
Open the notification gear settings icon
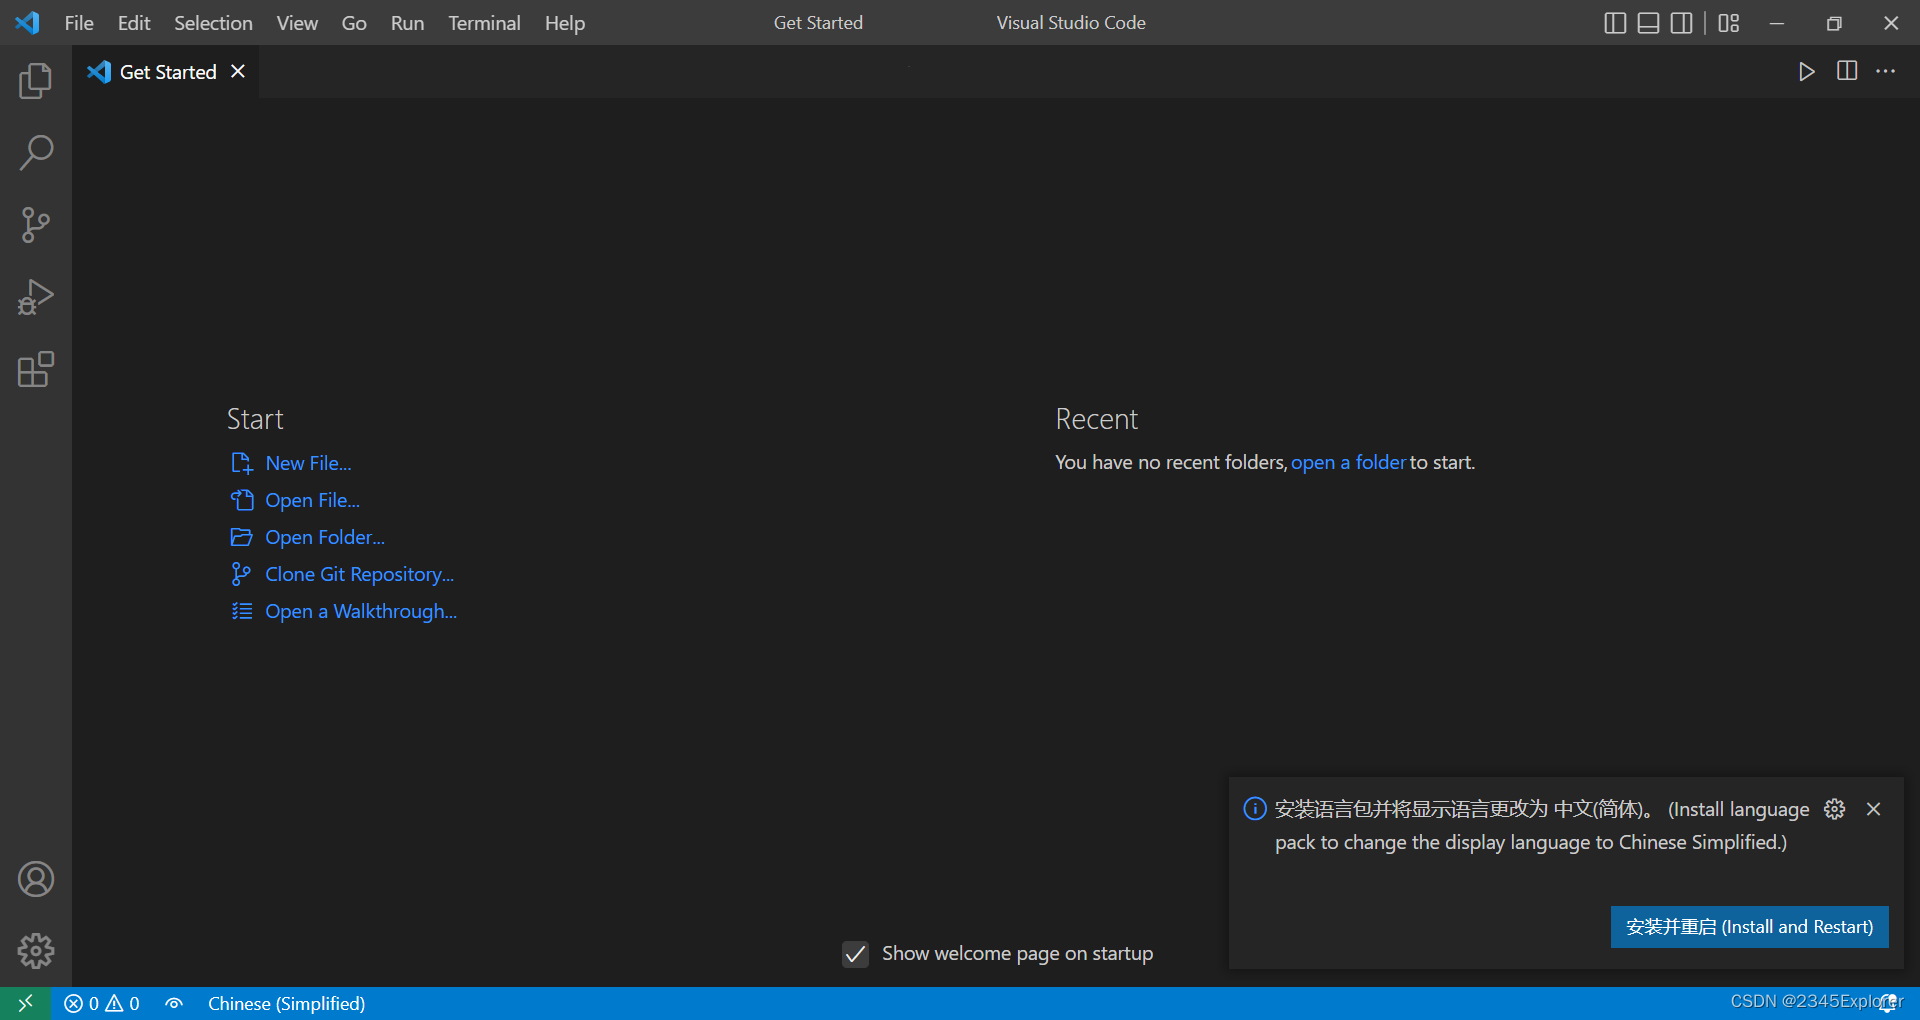pyautogui.click(x=1834, y=809)
